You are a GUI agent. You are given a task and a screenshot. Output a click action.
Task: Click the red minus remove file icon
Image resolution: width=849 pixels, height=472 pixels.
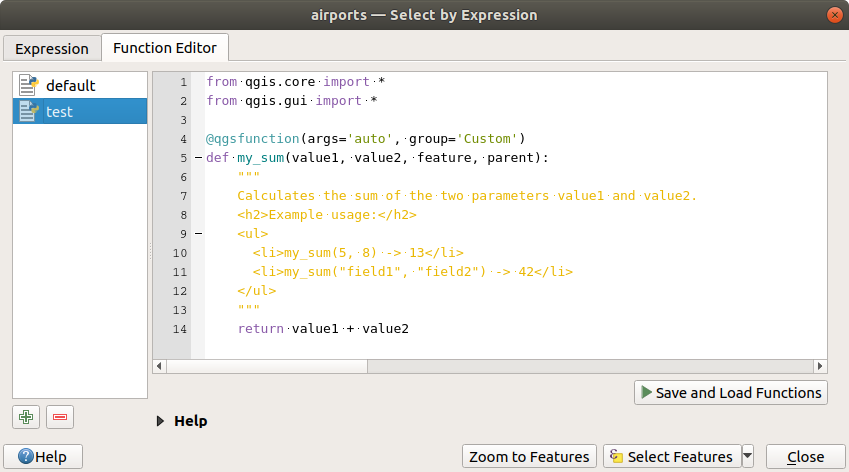[59, 417]
